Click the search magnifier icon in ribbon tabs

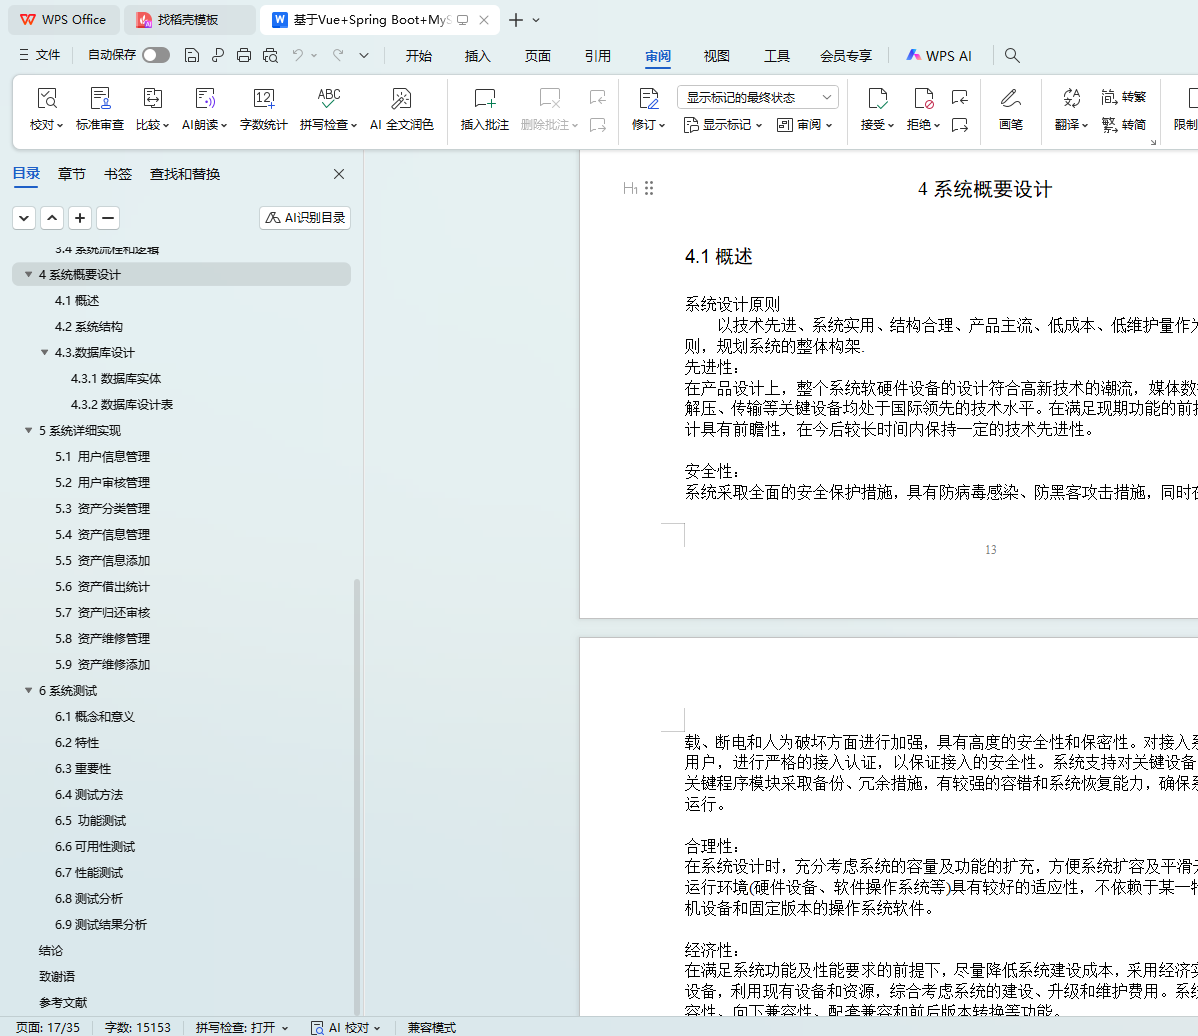(x=1012, y=56)
